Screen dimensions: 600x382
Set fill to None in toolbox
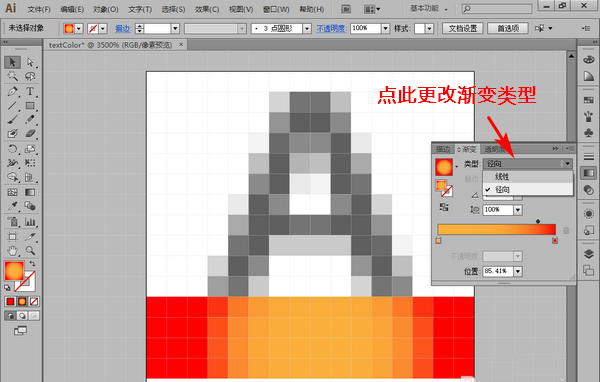(x=34, y=302)
